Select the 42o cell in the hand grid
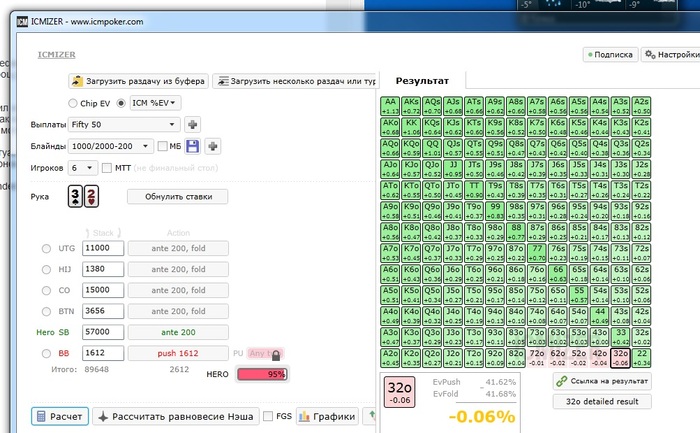 click(x=600, y=358)
